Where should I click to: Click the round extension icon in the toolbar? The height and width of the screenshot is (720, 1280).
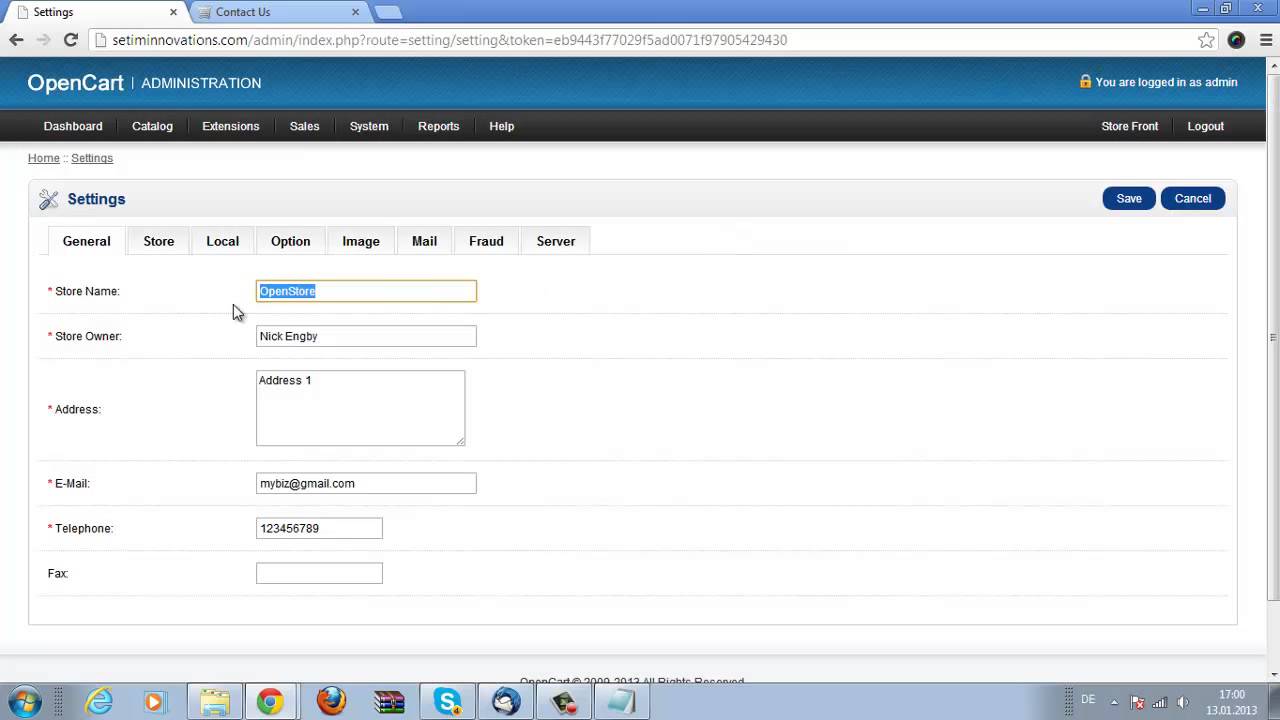click(1236, 40)
